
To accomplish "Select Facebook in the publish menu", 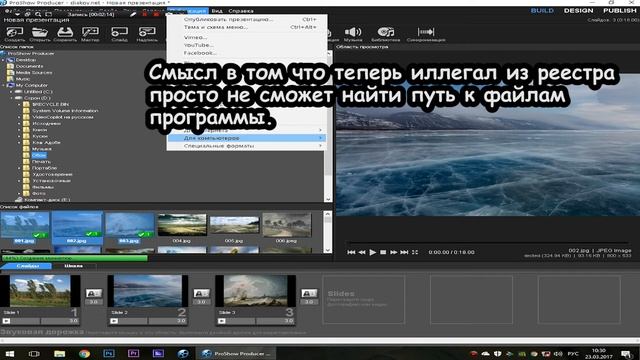I will (x=200, y=53).
